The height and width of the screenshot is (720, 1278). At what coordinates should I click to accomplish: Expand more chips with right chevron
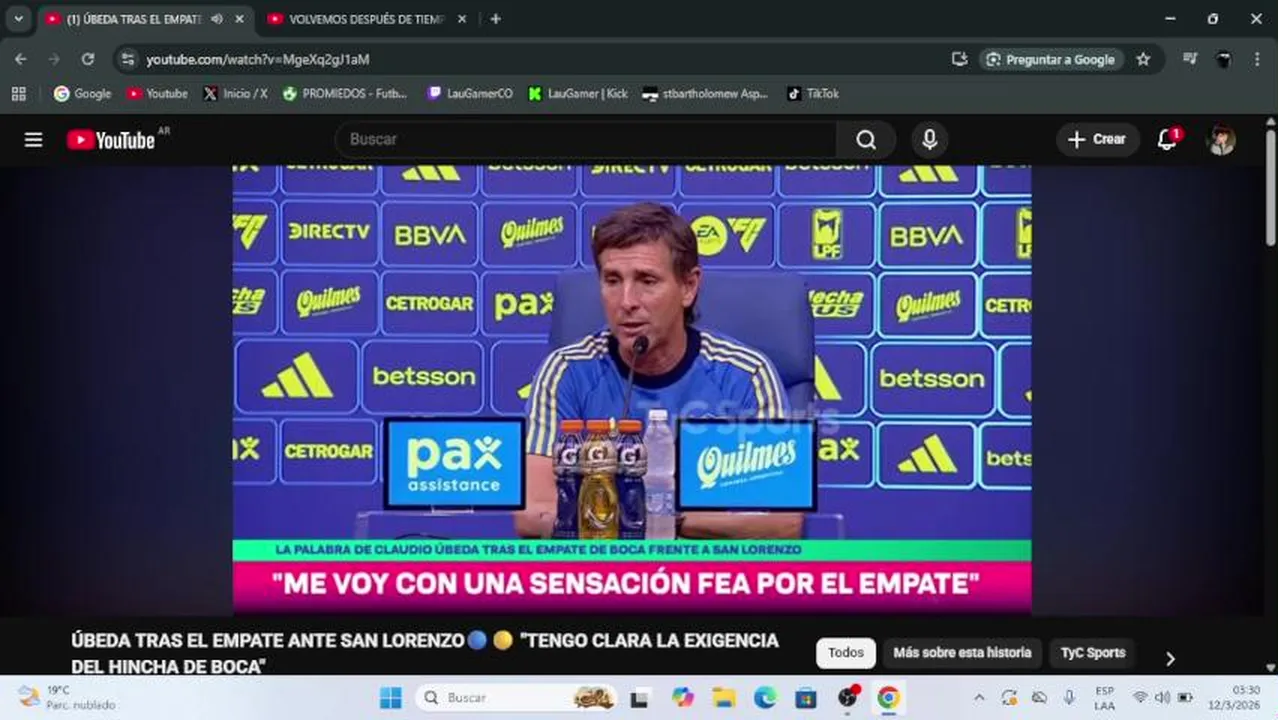tap(1170, 658)
